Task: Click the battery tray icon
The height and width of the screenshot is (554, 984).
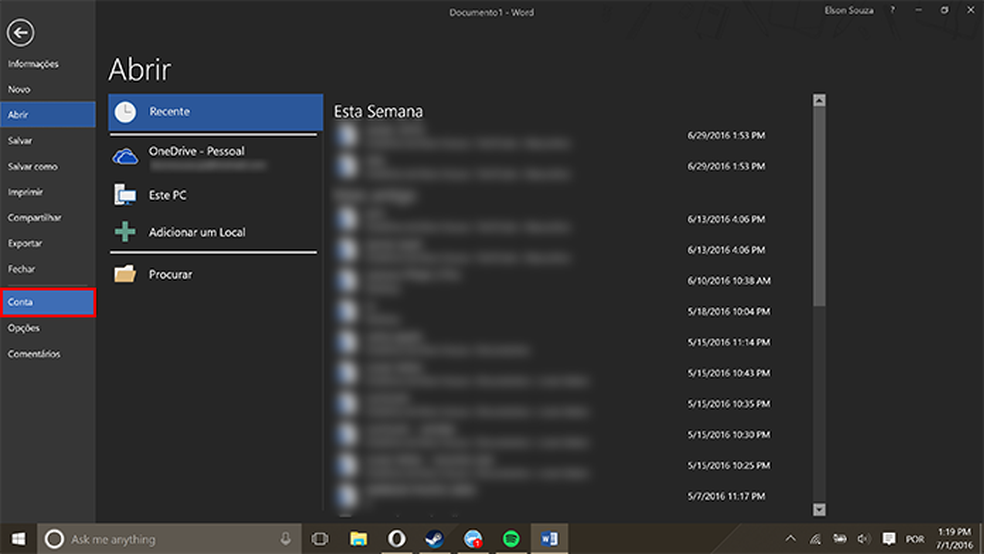Action: [840, 539]
